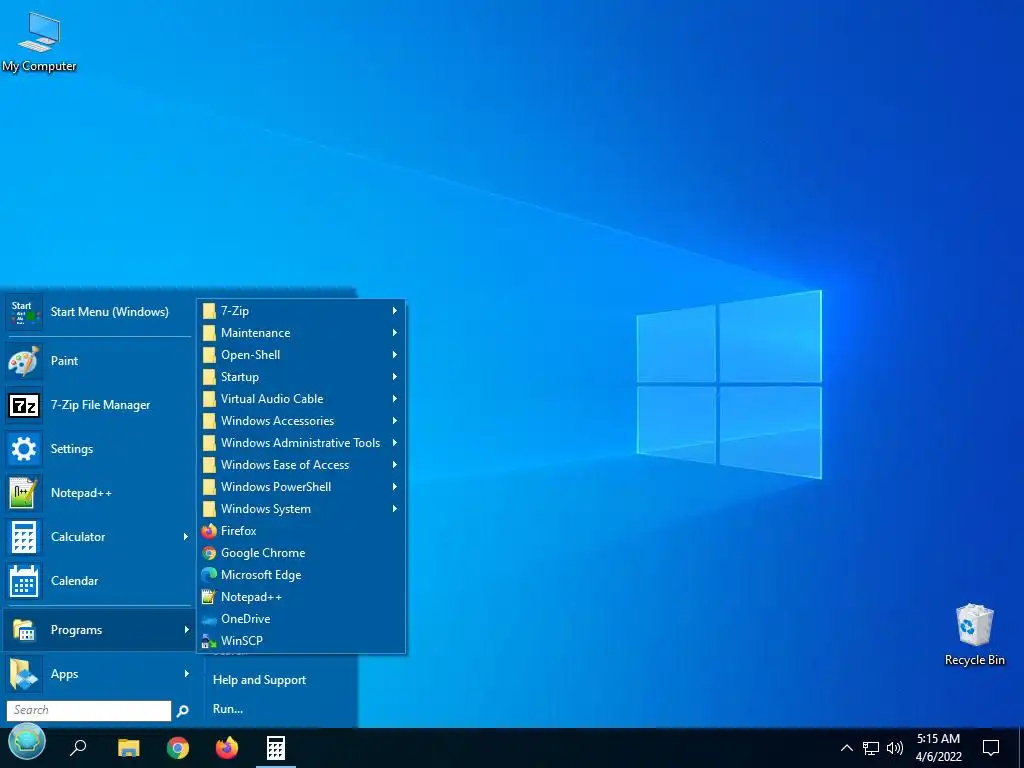Click the Start Menu (Windows) label
This screenshot has height=768, width=1024.
click(110, 312)
